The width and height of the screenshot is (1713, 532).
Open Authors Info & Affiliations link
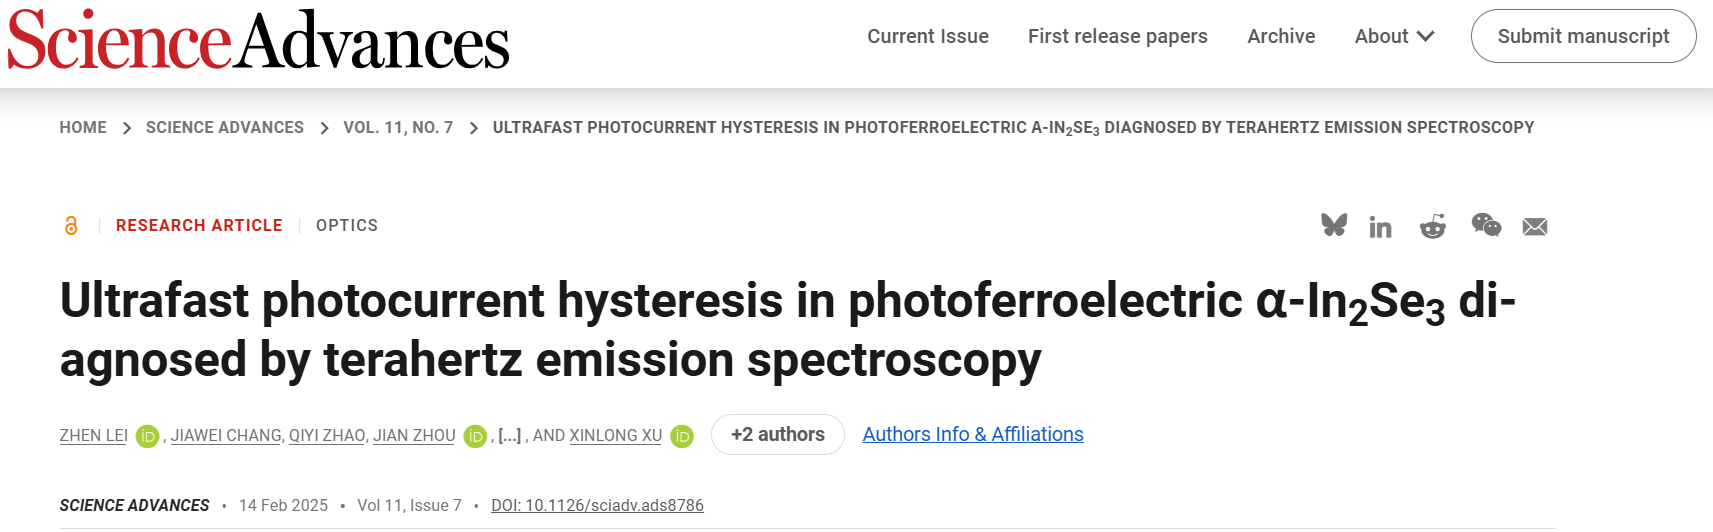973,435
